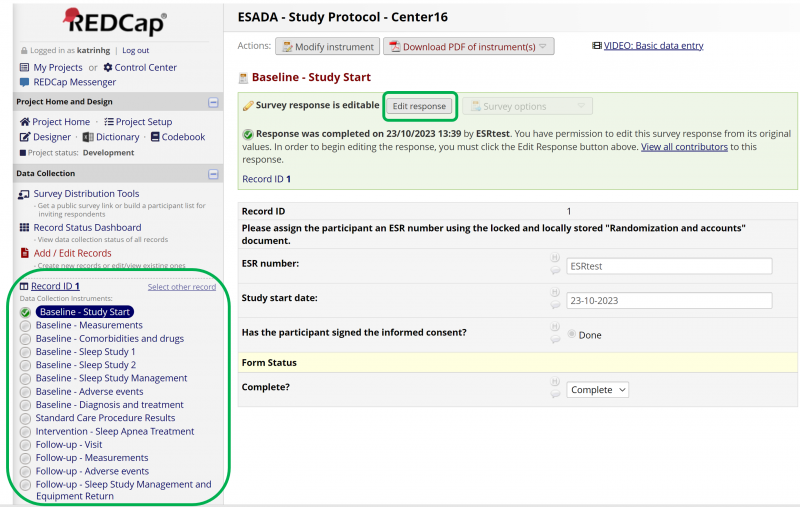800x507 pixels.
Task: Click the Control Center gear icon
Action: click(108, 67)
